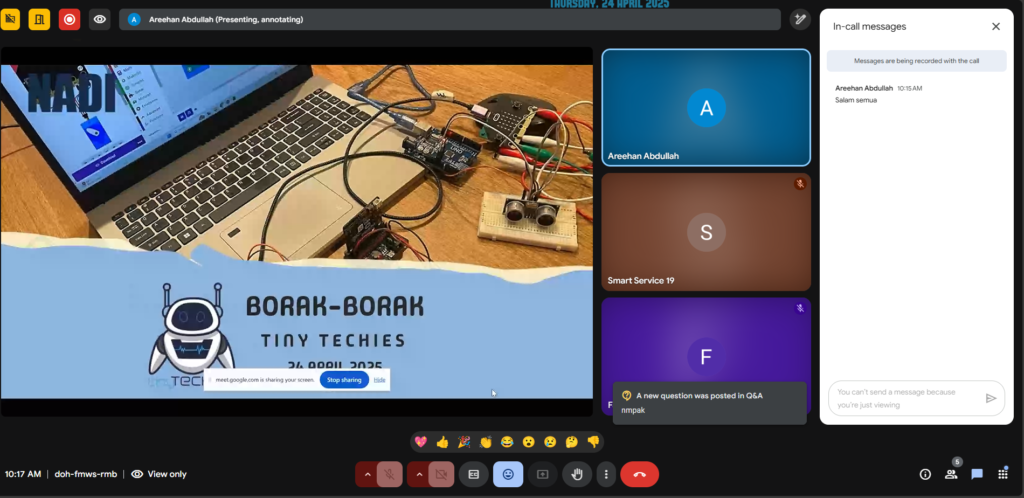Click the yellow door icon in top bar
1024x498 pixels.
tap(39, 20)
